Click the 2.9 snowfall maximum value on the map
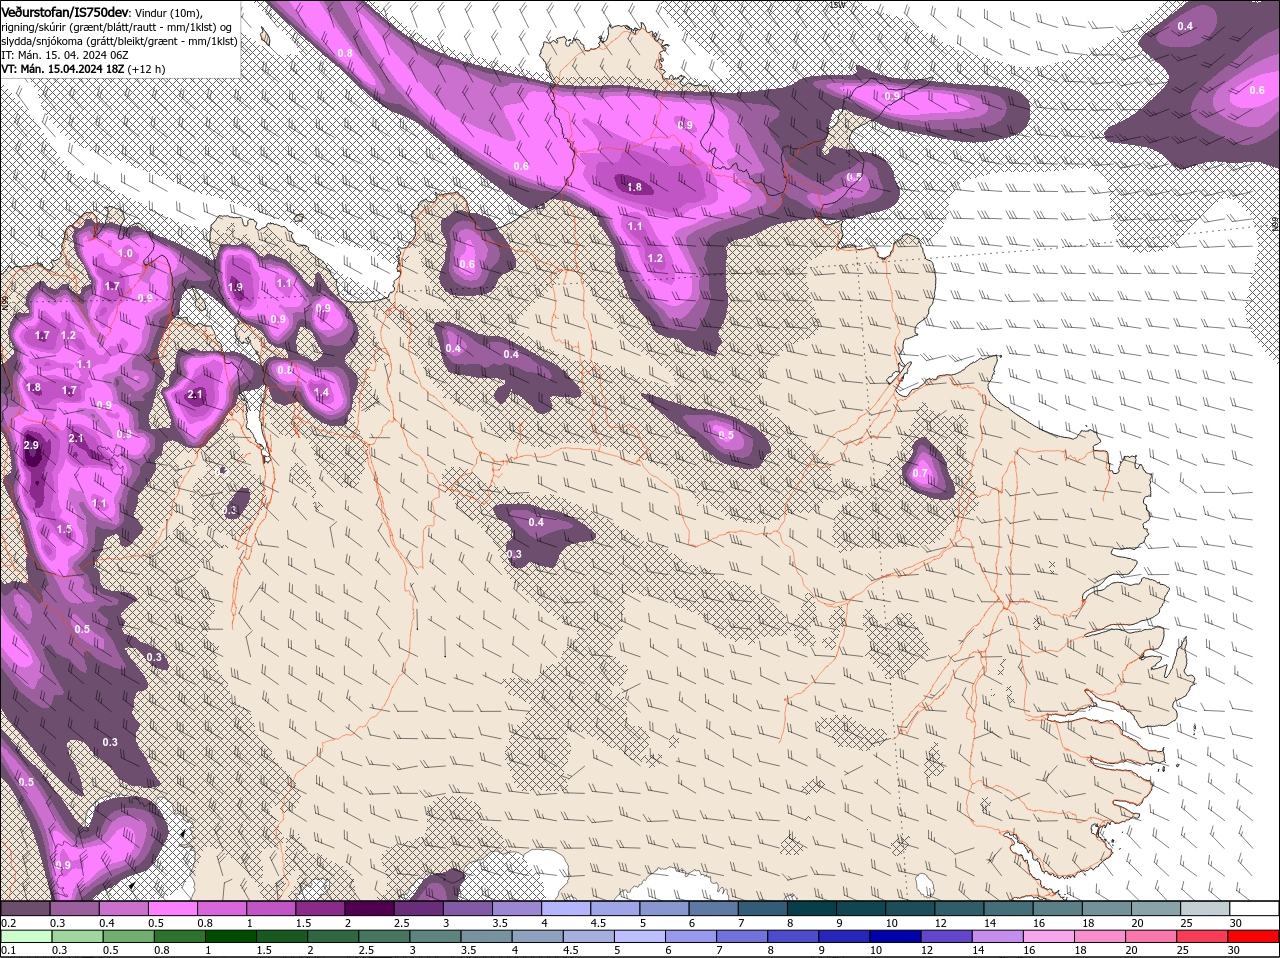Viewport: 1280px width, 958px height. [31, 445]
